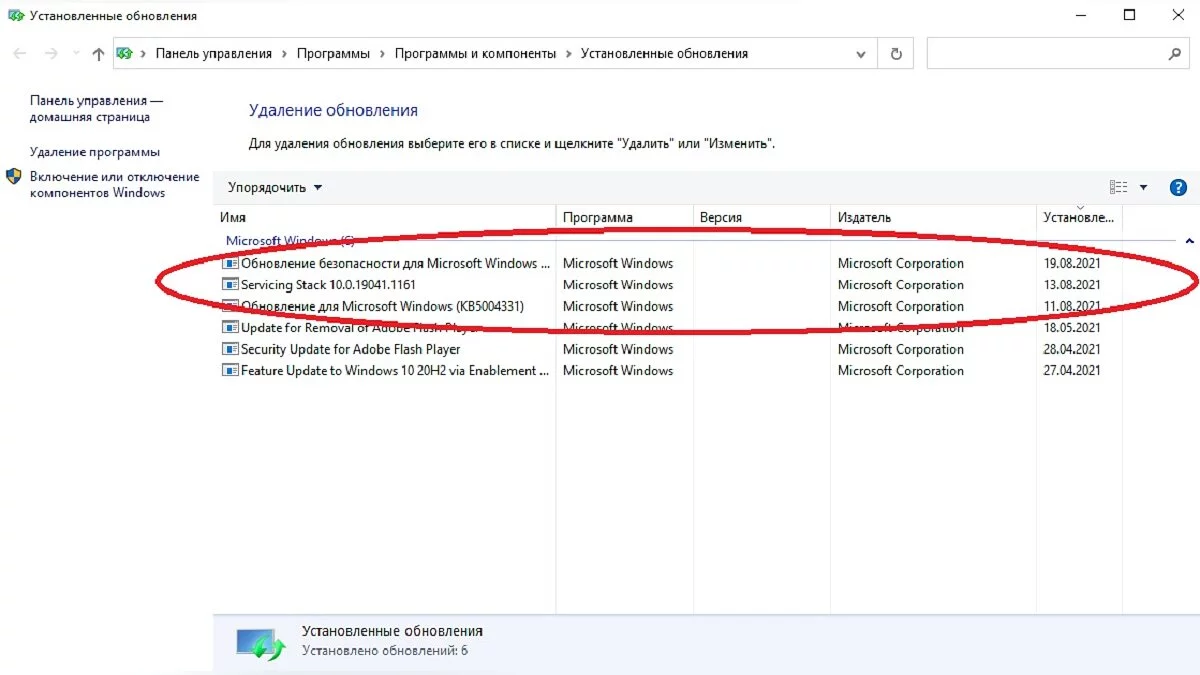
Task: Open the view options dropdown arrow
Action: pyautogui.click(x=1143, y=187)
